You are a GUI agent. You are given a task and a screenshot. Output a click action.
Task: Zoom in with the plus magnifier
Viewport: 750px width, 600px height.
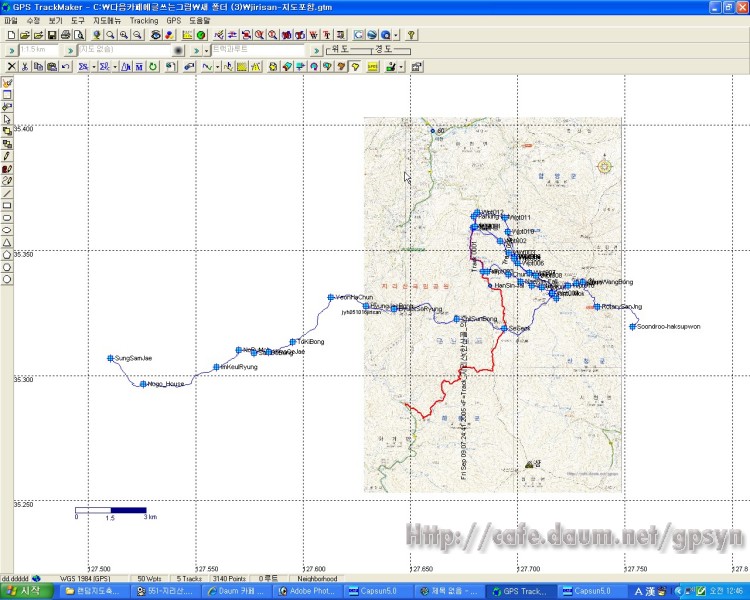pyautogui.click(x=124, y=35)
